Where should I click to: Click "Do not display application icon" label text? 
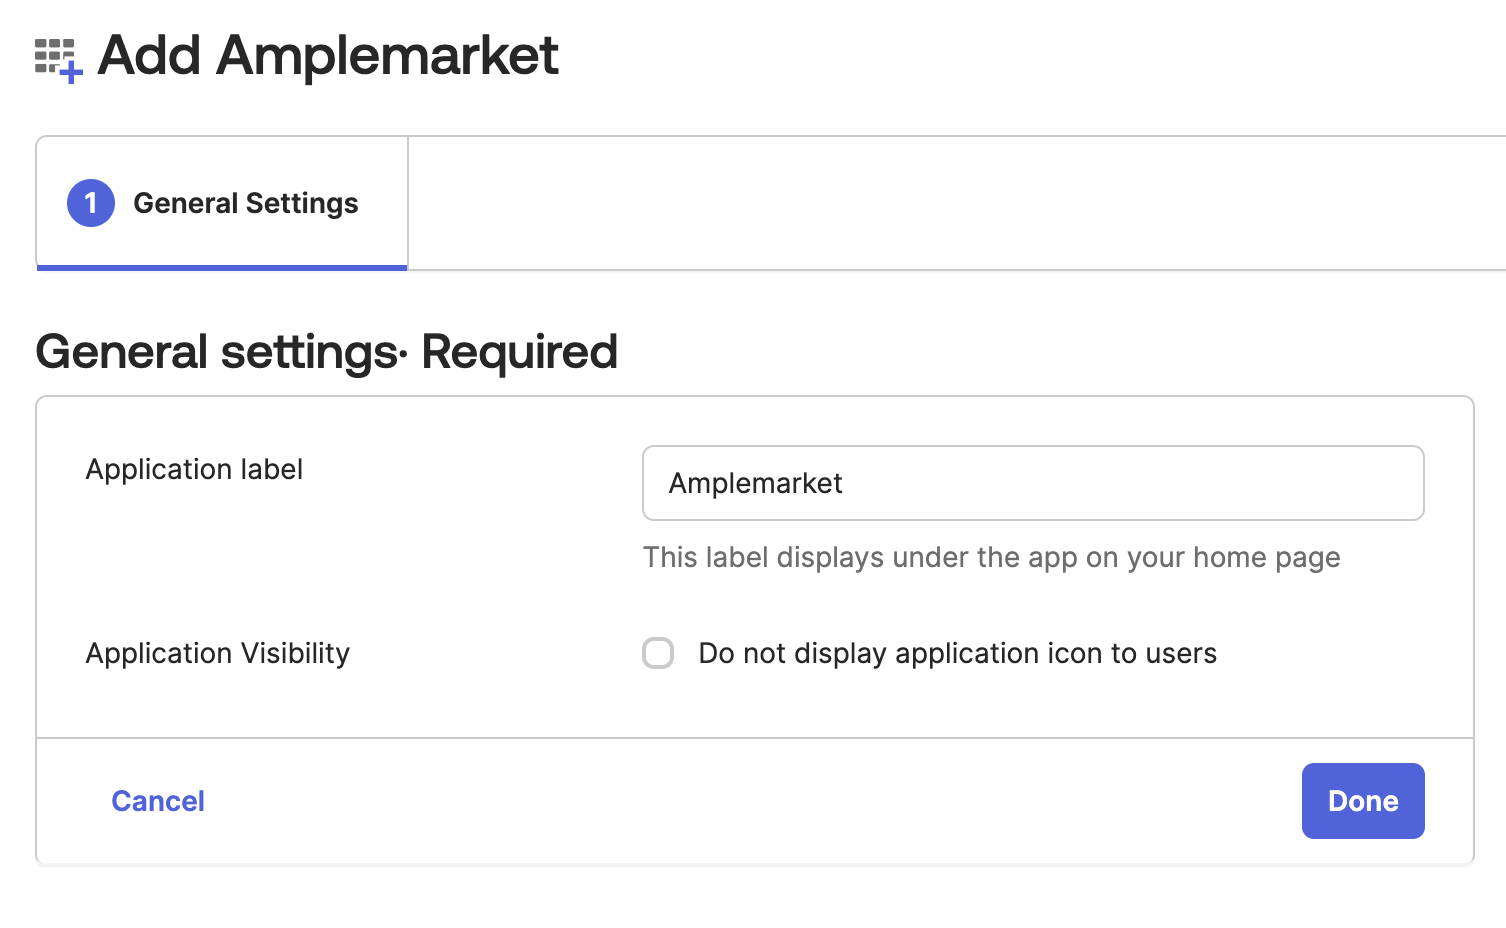(x=957, y=653)
